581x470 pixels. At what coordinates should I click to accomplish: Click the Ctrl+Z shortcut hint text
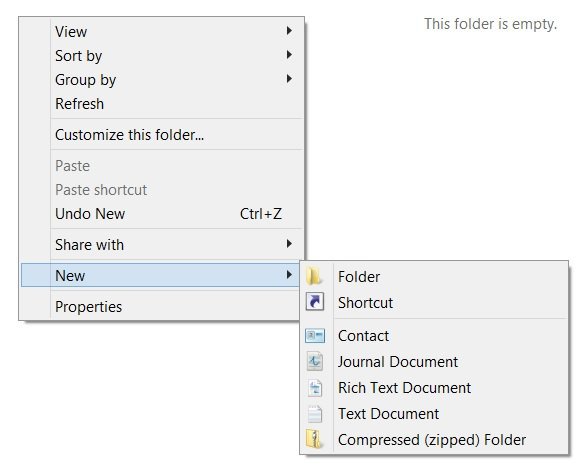[261, 214]
